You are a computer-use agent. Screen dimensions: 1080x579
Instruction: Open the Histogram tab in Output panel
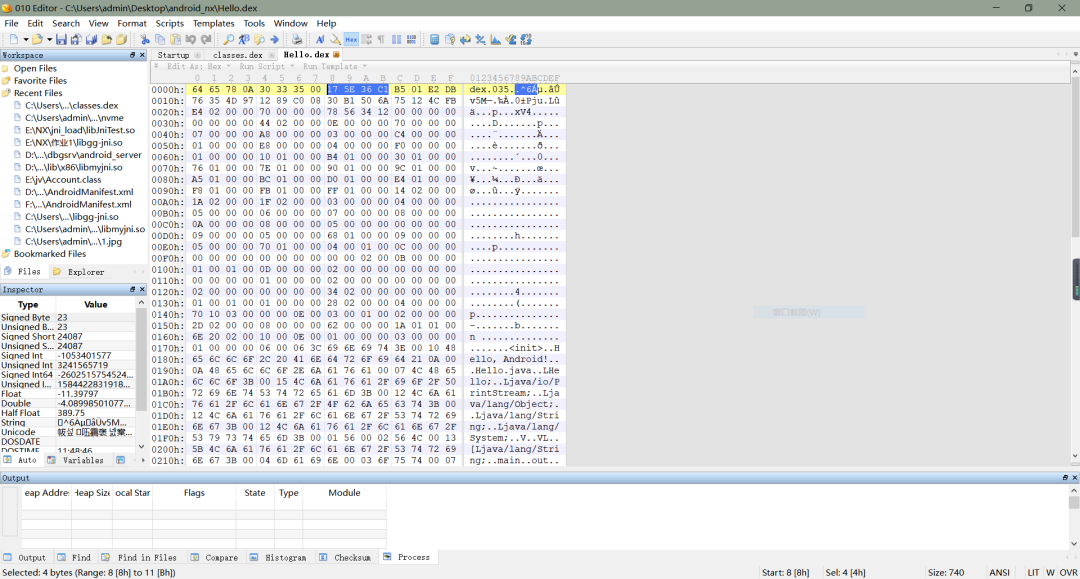278,558
